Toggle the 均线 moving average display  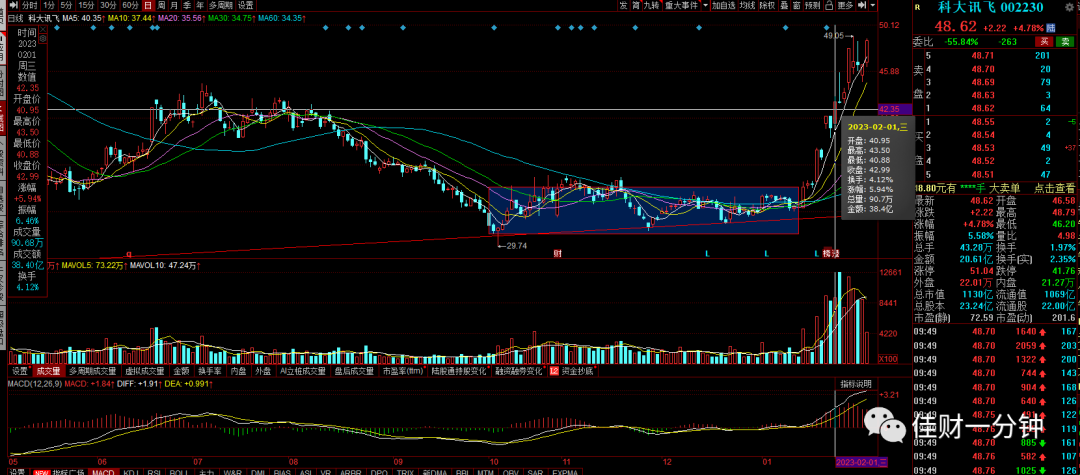(x=747, y=6)
